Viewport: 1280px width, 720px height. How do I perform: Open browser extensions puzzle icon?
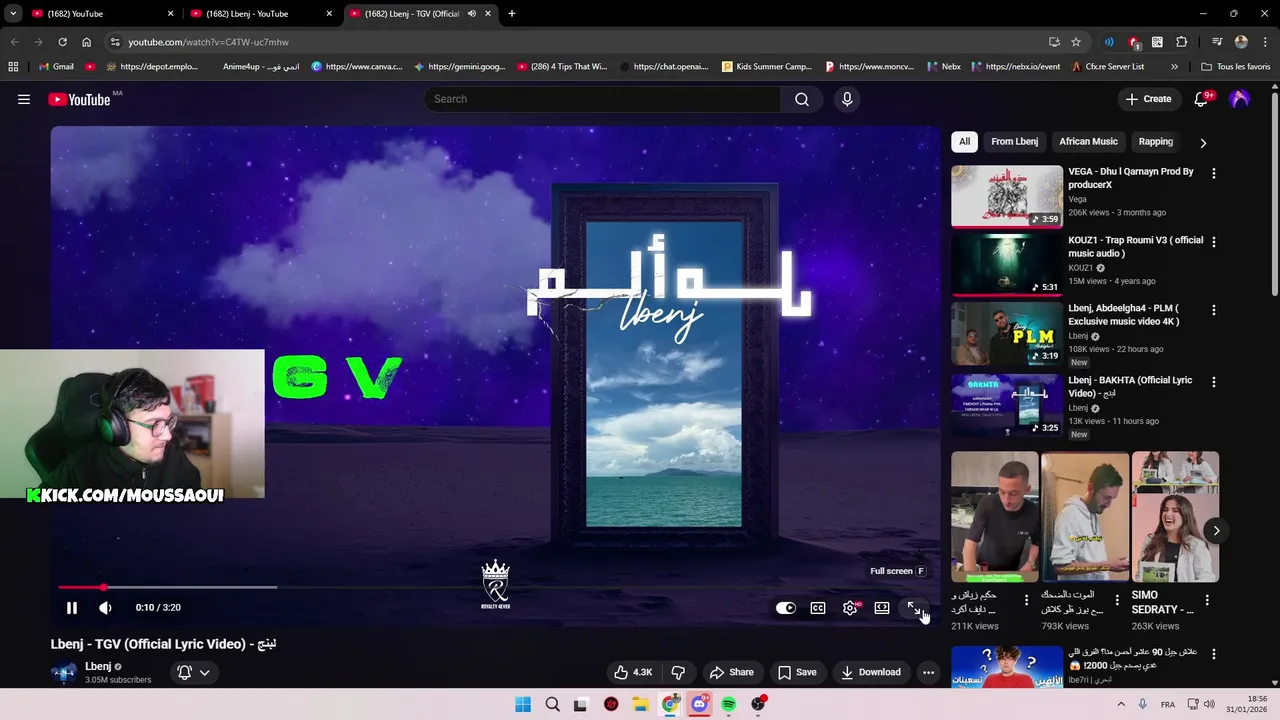coord(1182,42)
